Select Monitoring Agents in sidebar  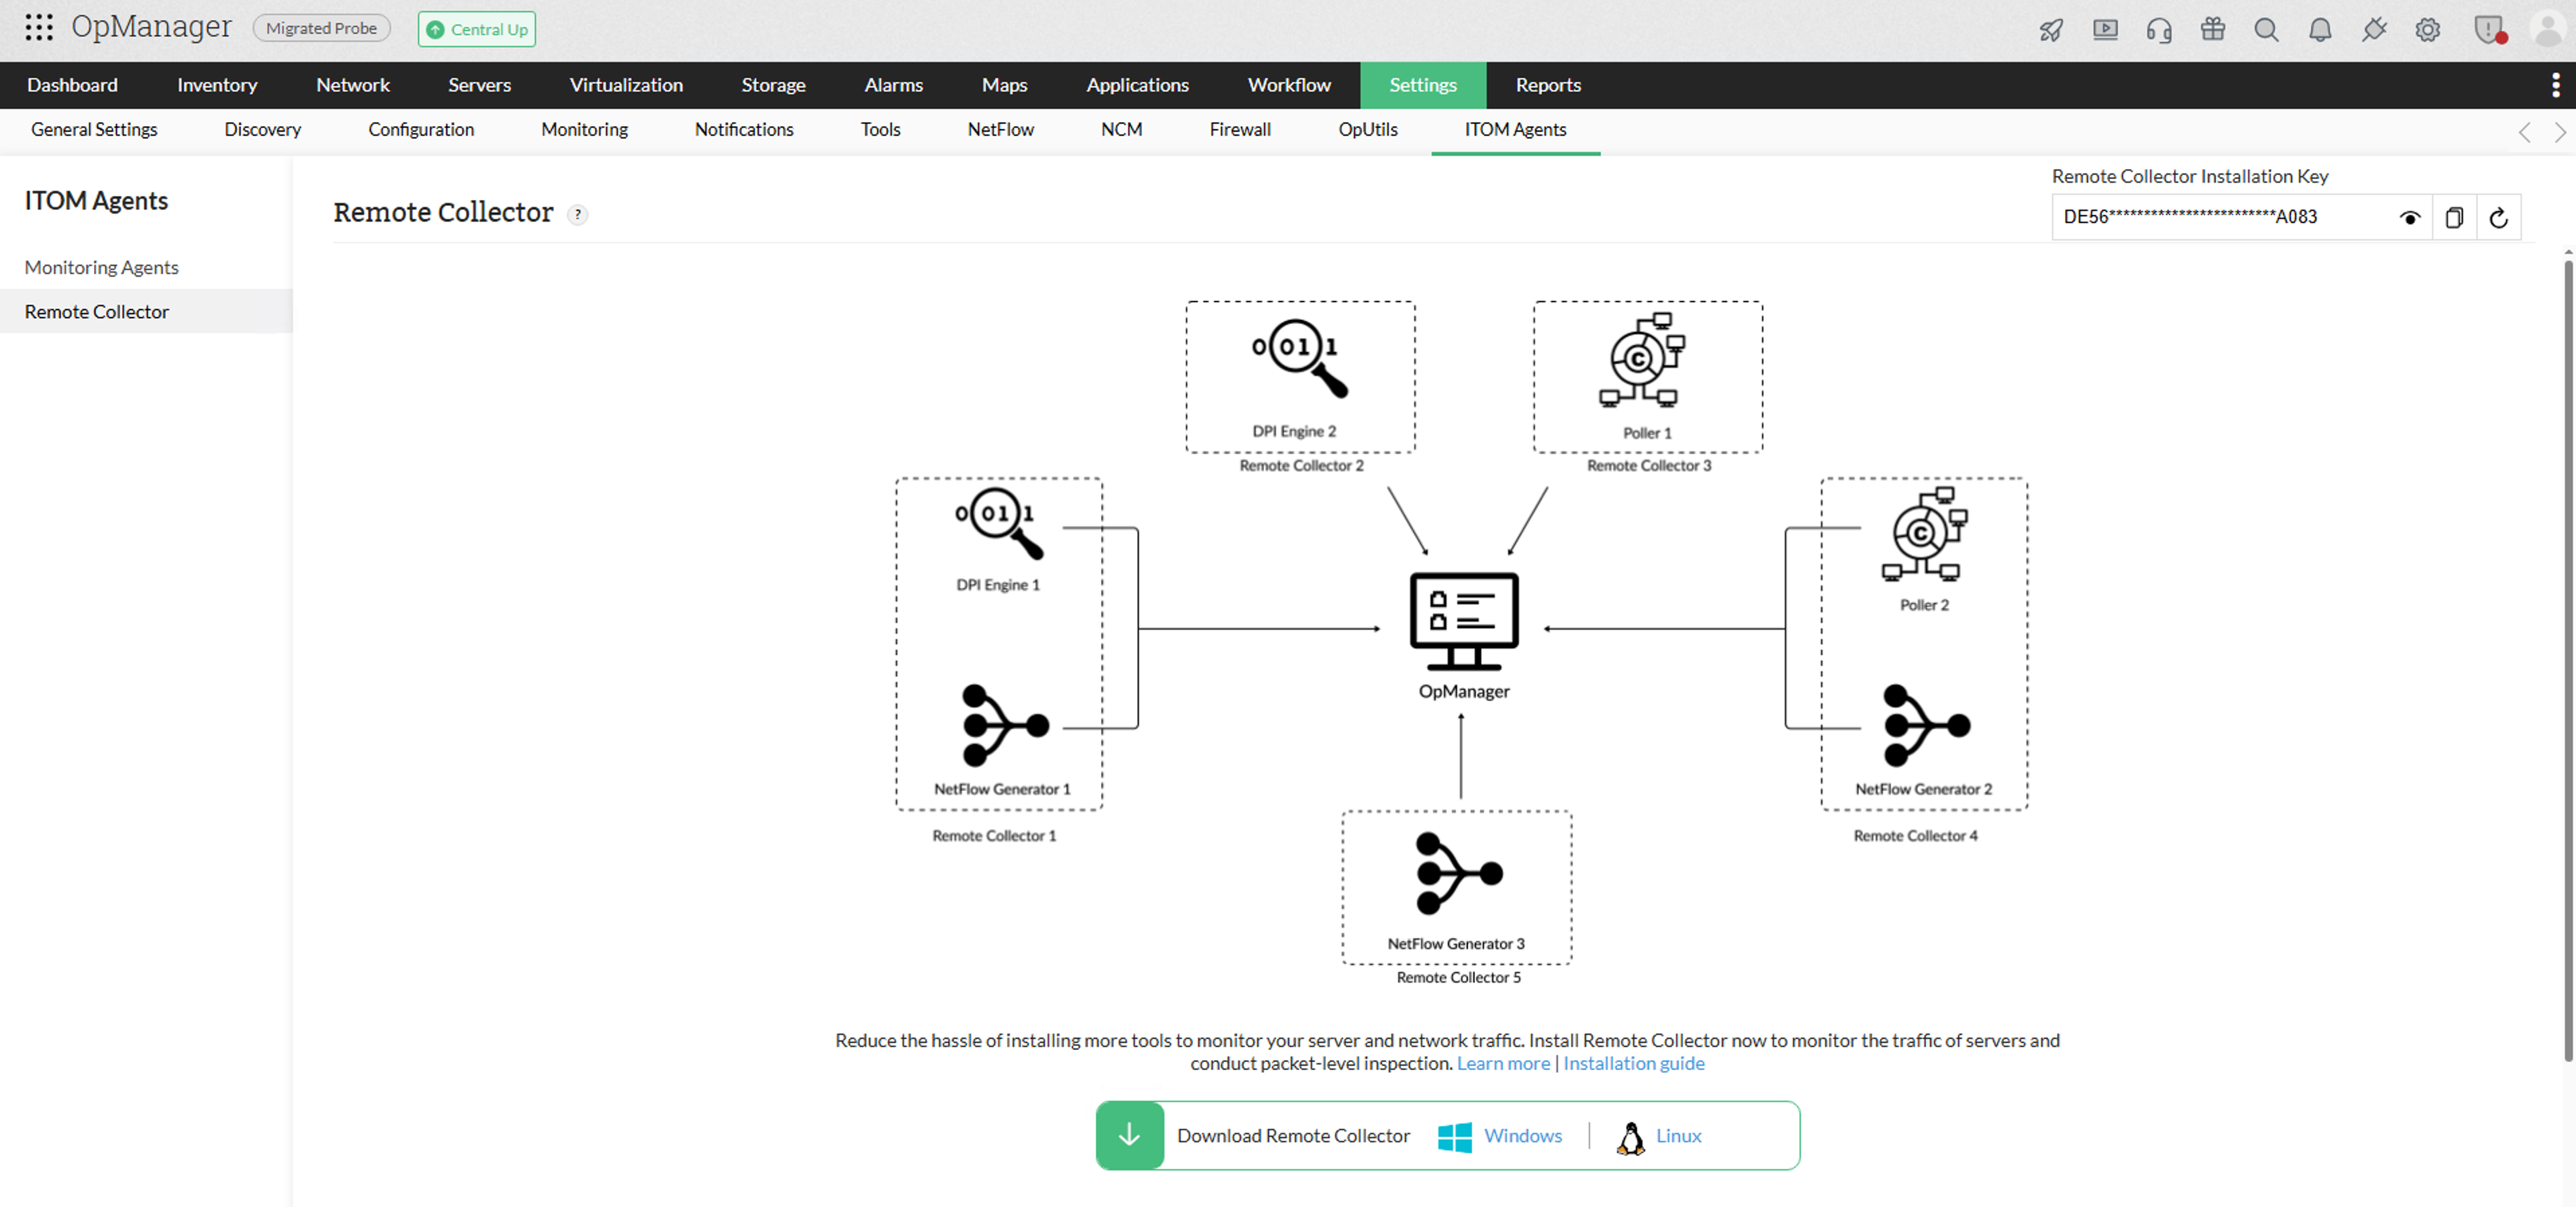101,268
